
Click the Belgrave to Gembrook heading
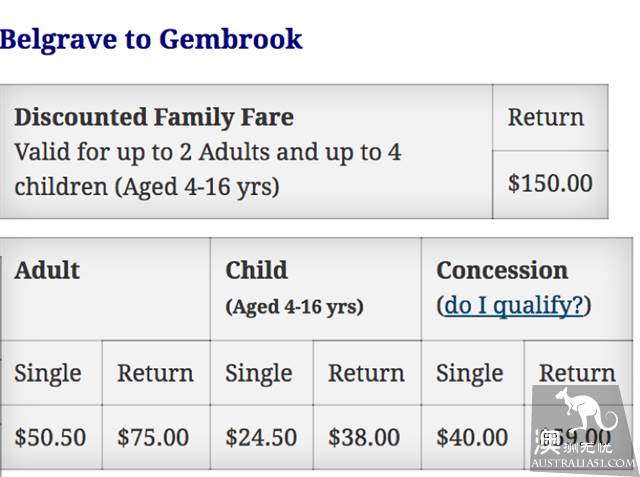point(151,40)
